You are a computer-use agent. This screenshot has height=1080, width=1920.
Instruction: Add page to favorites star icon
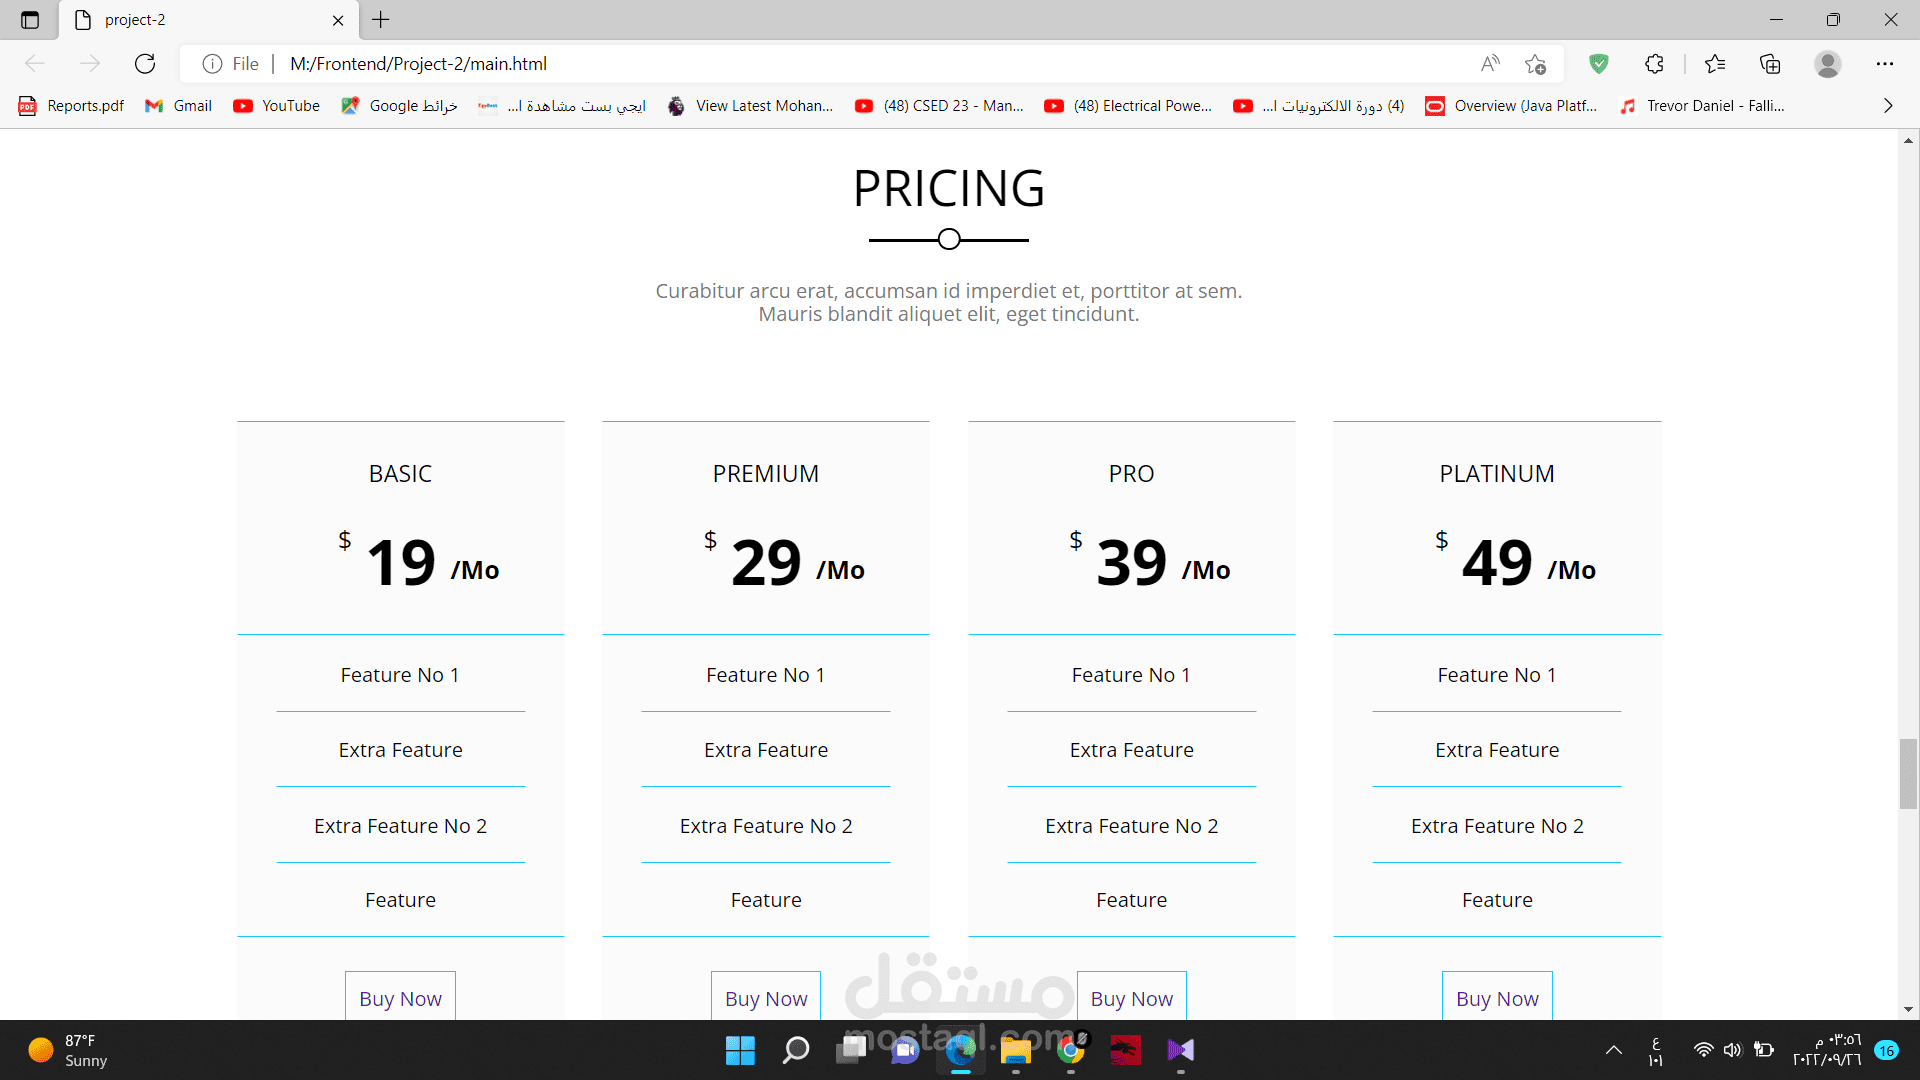1536,64
